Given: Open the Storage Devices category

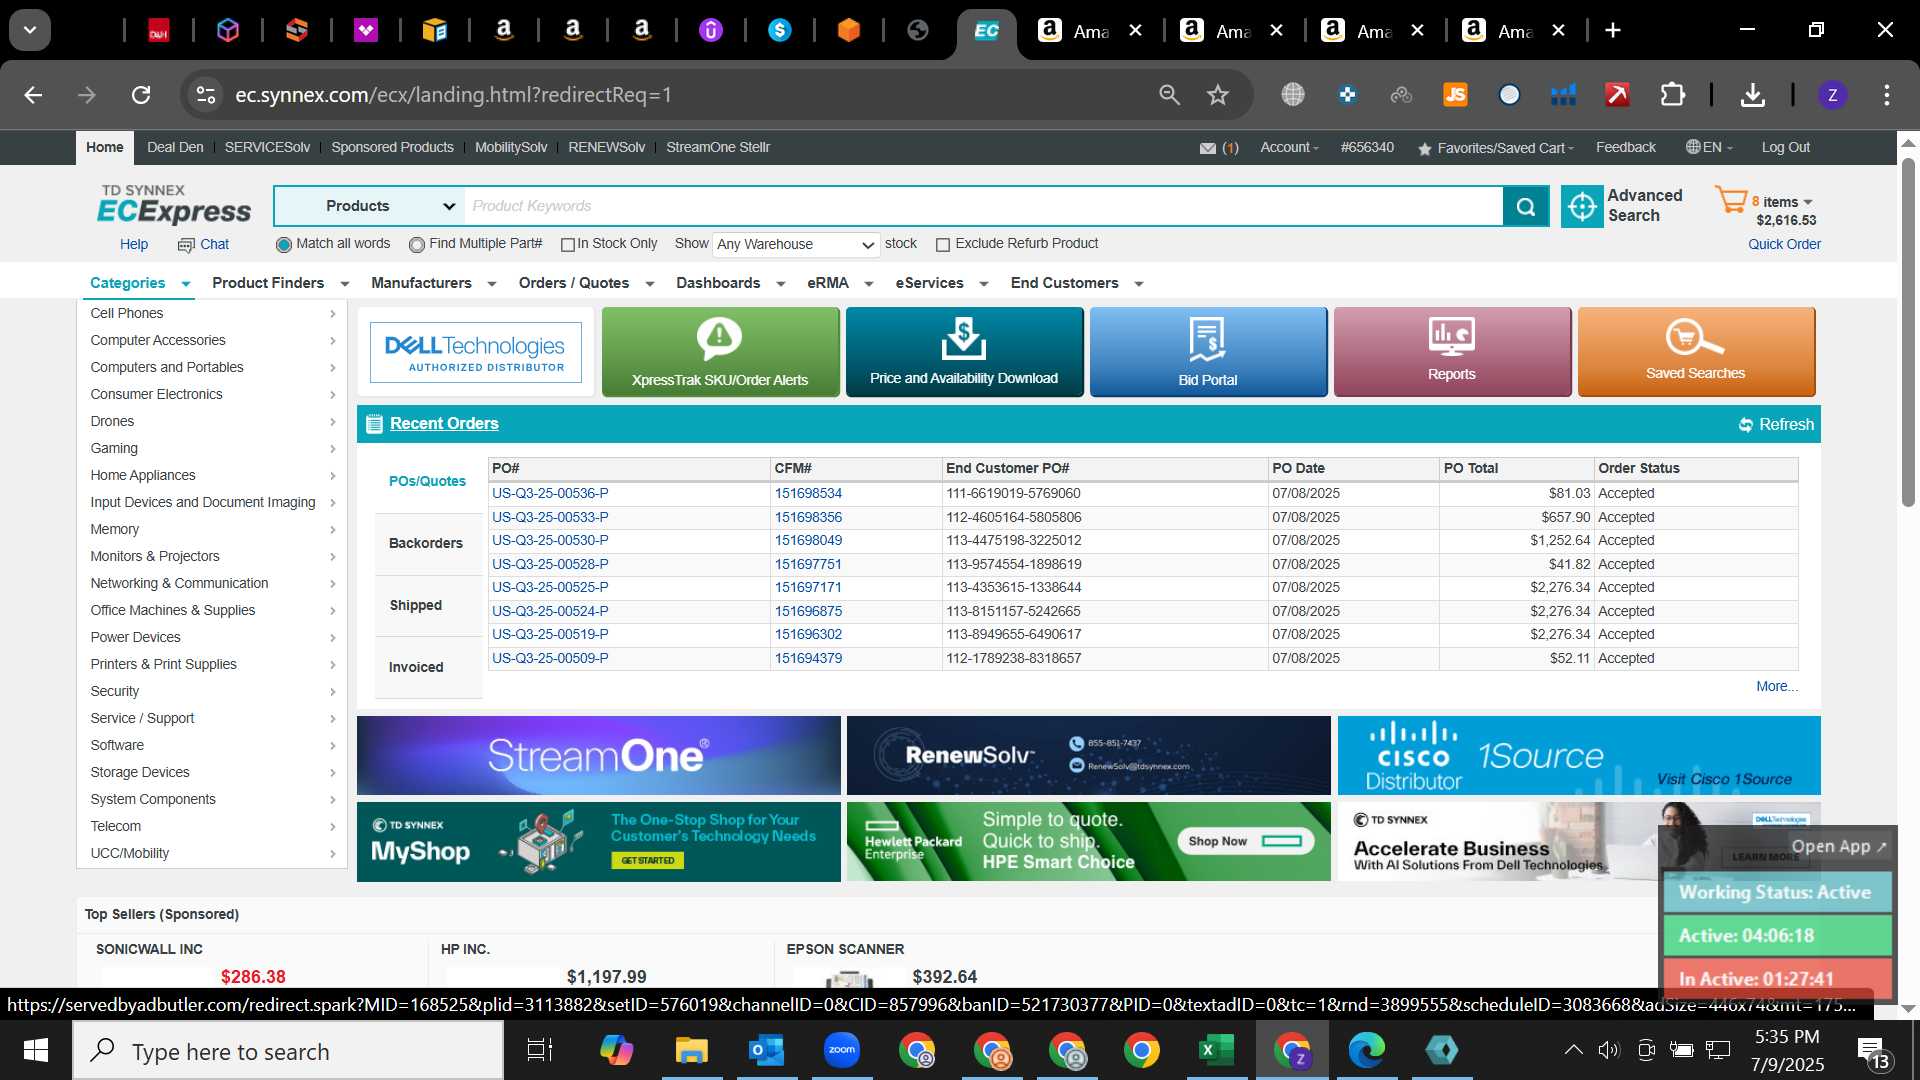Looking at the screenshot, I should 212,772.
